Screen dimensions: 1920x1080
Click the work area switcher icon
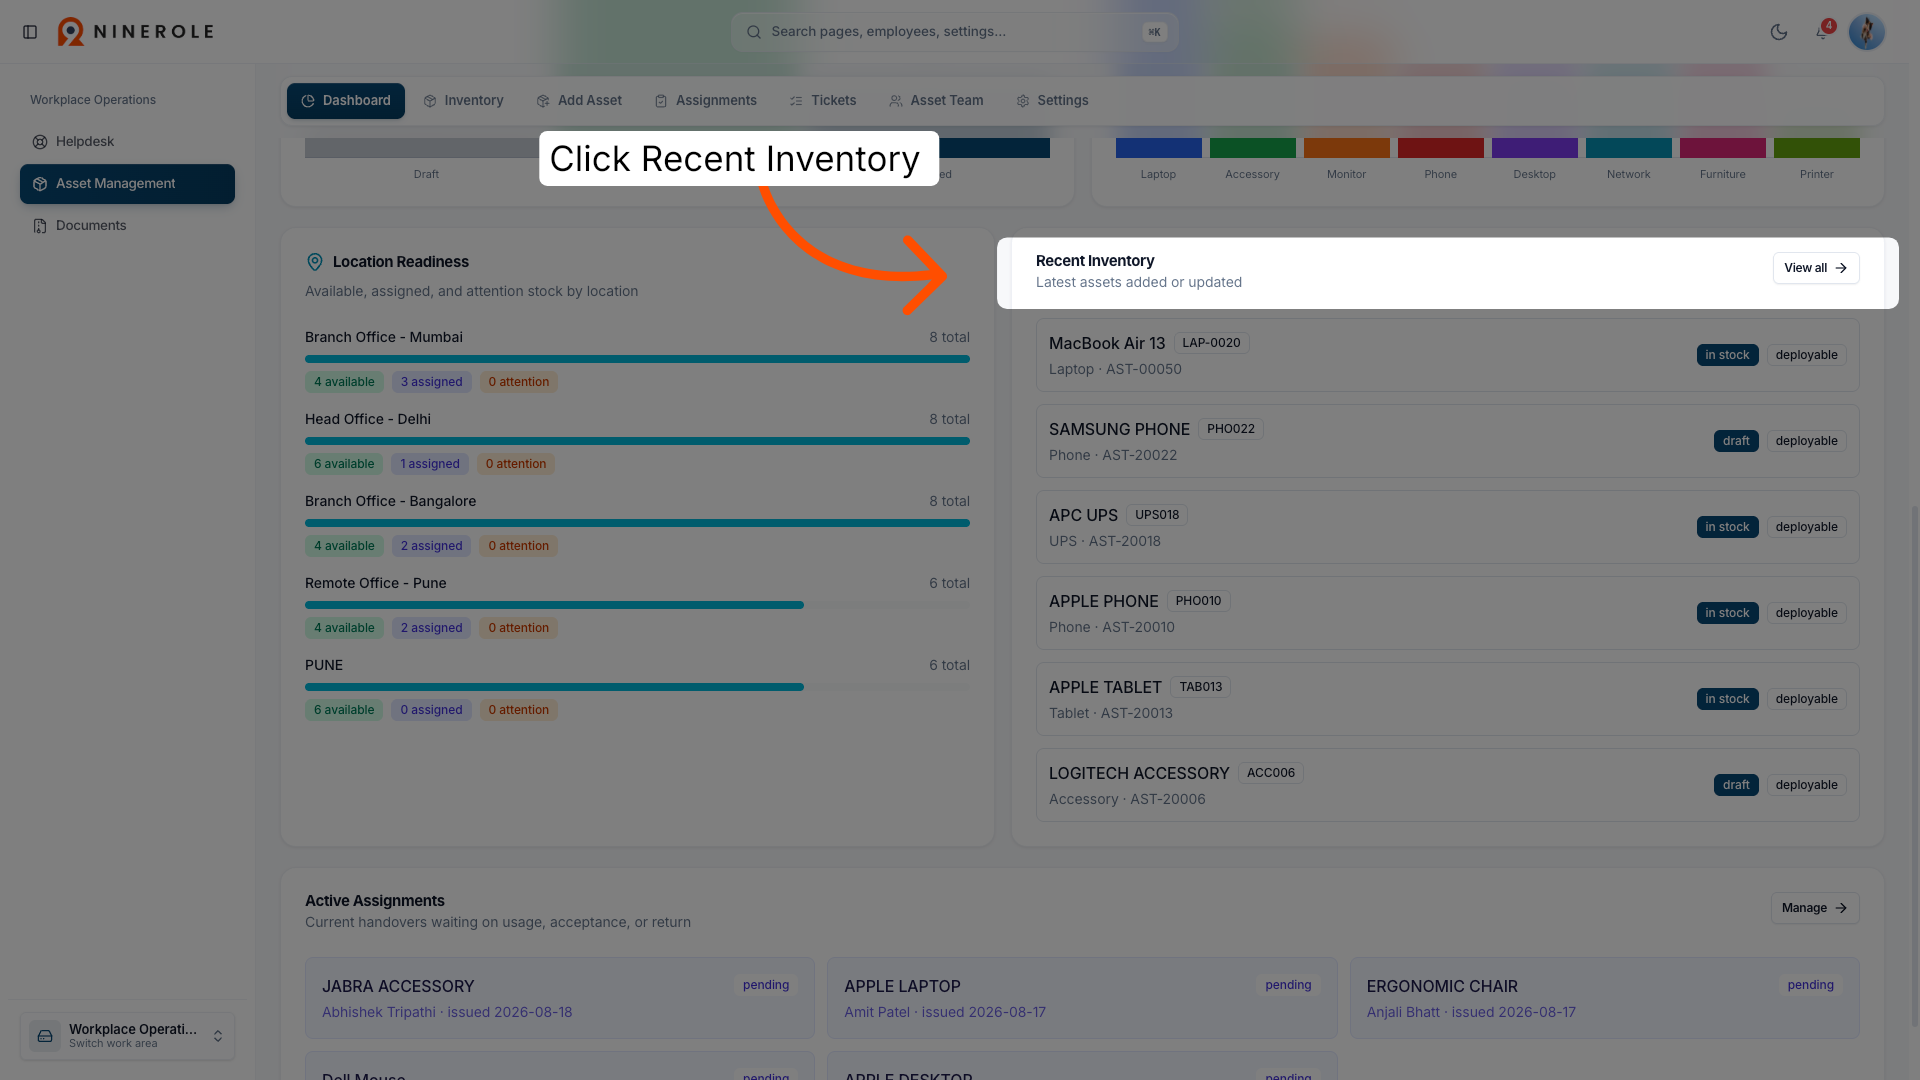(45, 1036)
